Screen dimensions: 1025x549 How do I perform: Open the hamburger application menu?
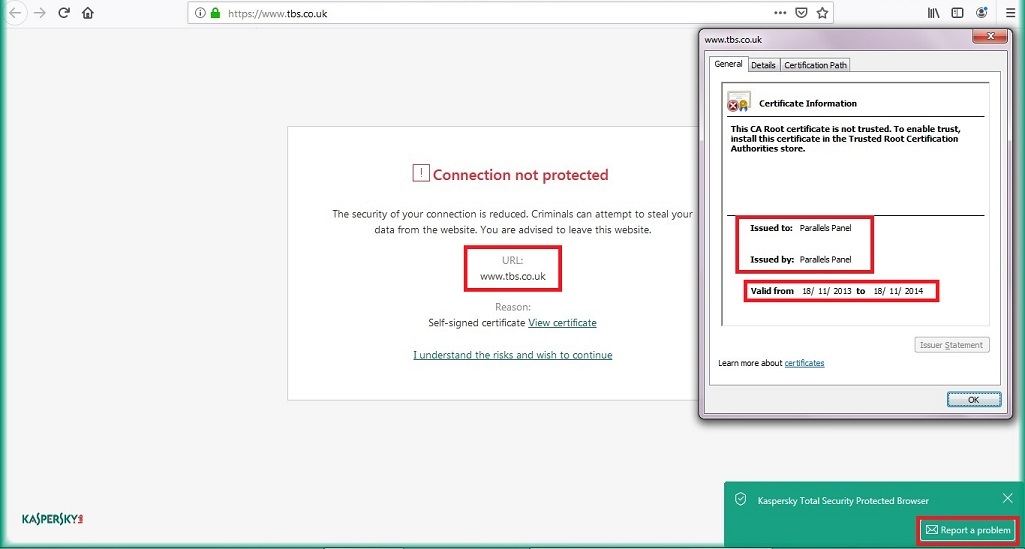click(x=1011, y=13)
